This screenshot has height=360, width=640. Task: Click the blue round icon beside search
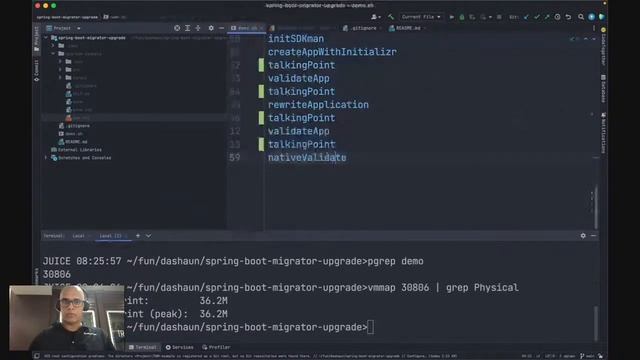coord(591,17)
